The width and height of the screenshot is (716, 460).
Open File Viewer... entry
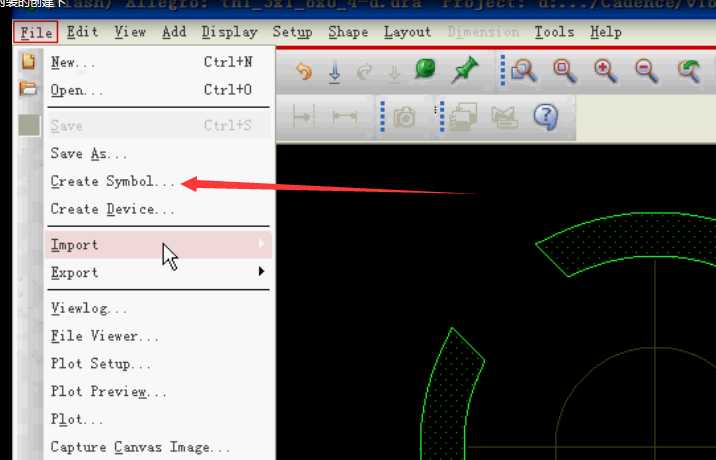[x=158, y=336]
